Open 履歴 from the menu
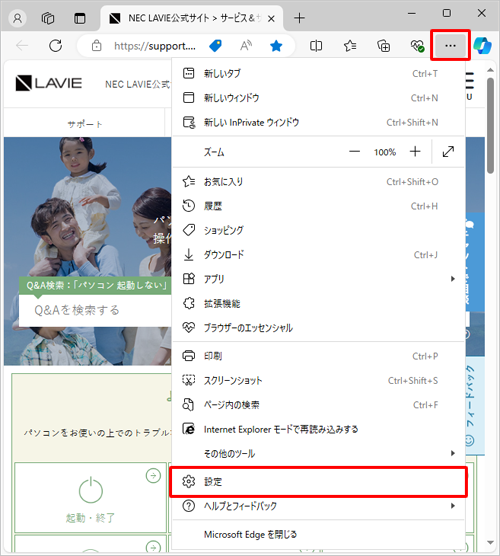The image size is (500, 556). pyautogui.click(x=318, y=206)
